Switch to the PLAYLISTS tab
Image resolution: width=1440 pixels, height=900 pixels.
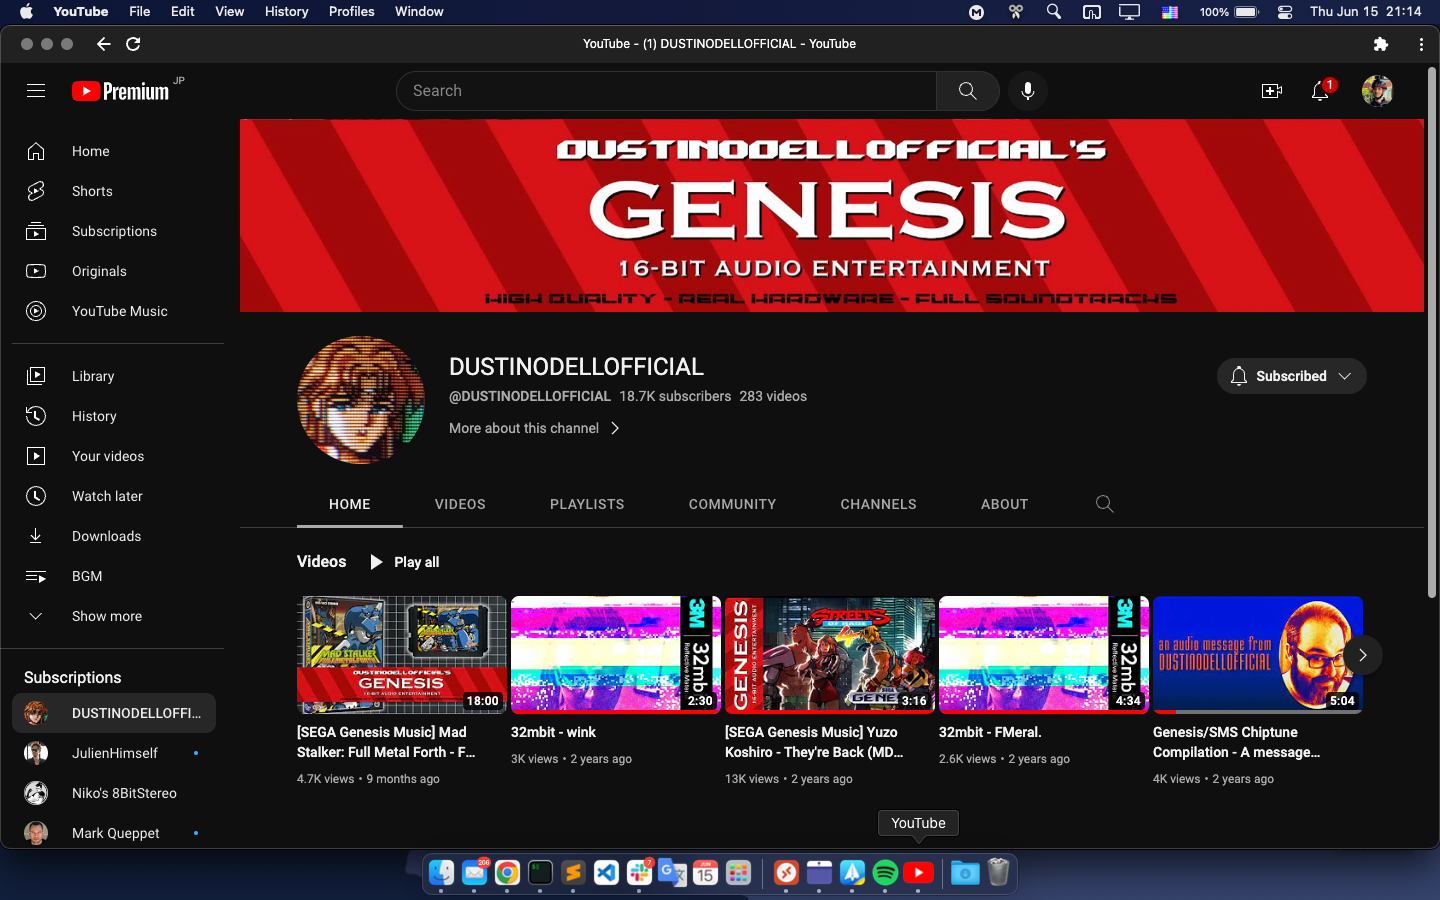587,504
